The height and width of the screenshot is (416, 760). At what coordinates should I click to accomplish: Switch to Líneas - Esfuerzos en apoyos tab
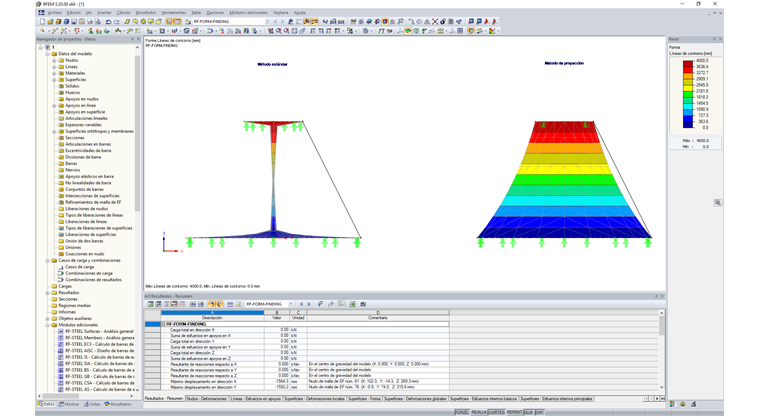[255, 399]
